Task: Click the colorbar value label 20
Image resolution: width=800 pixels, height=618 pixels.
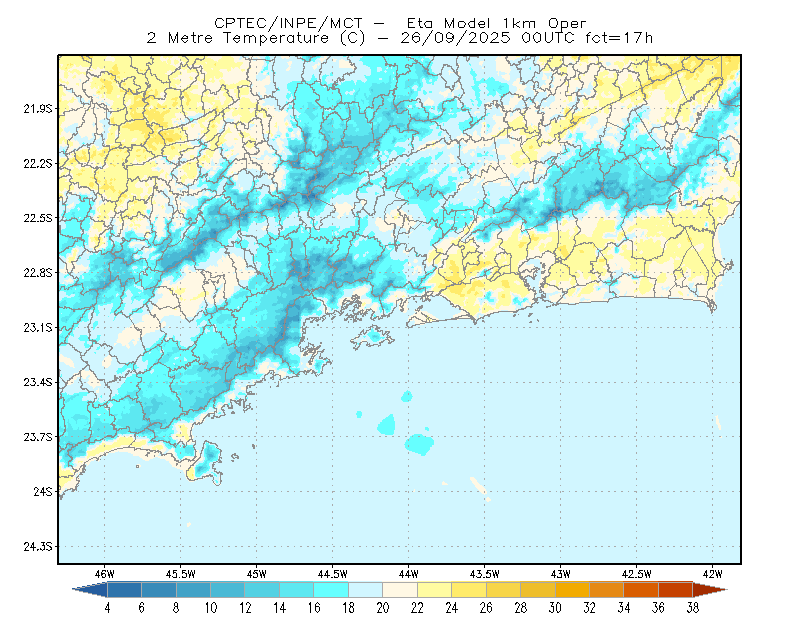Action: [383, 608]
